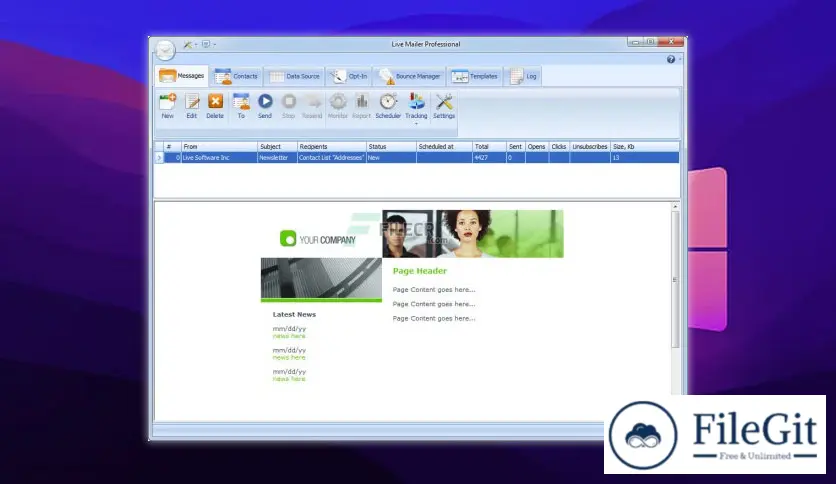Viewport: 836px width, 484px height.
Task: Open the Data Source tab
Action: 294,76
